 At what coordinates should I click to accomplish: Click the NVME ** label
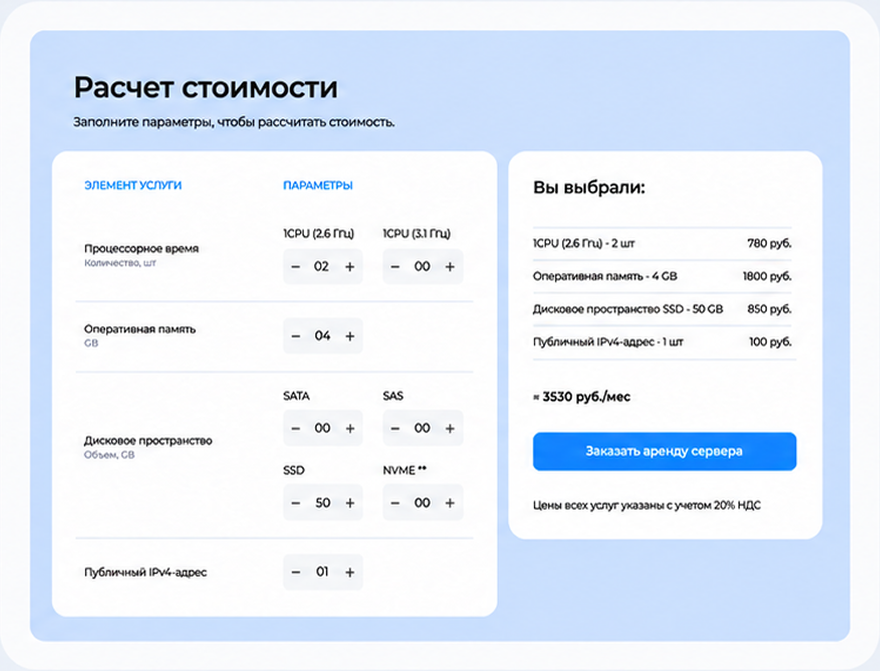click(x=405, y=470)
